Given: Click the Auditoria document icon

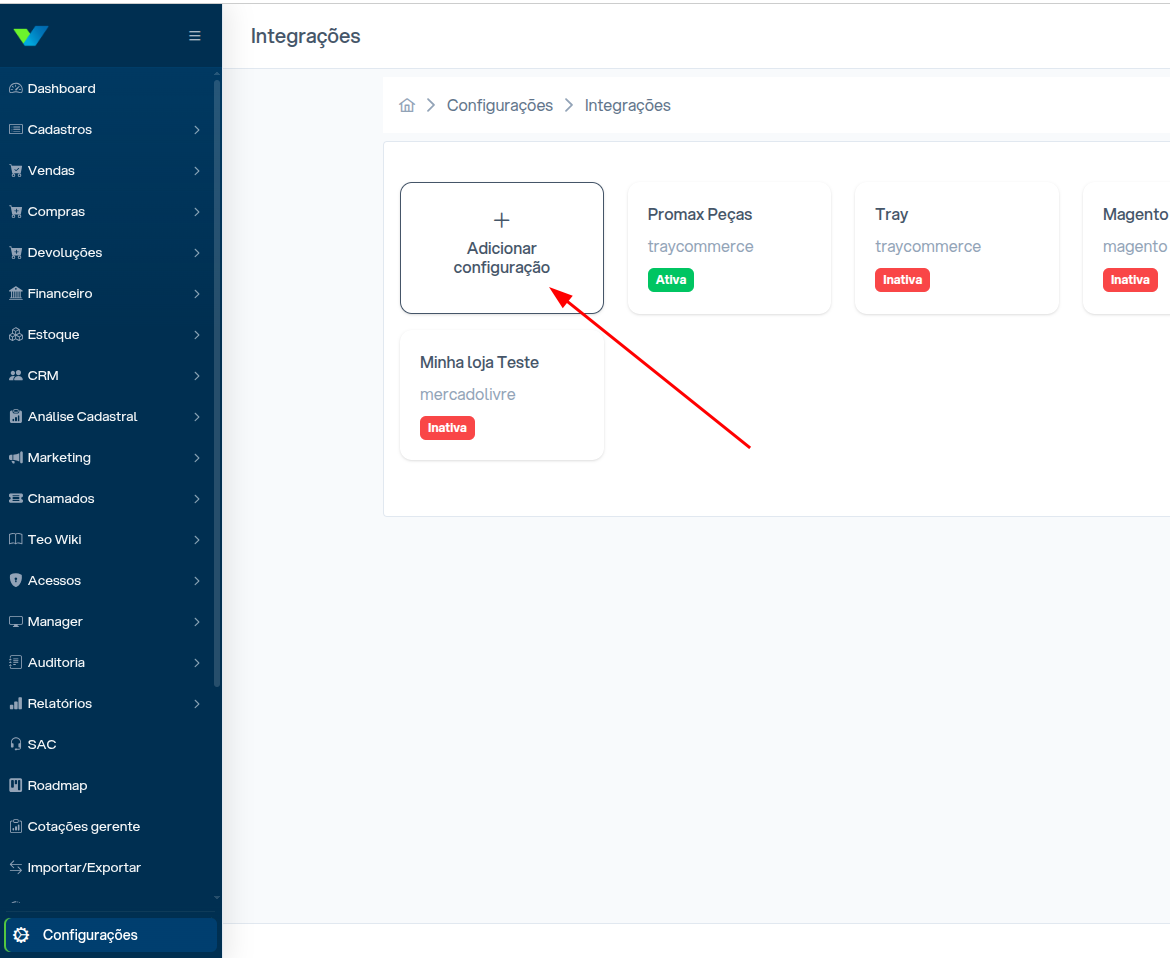Looking at the screenshot, I should point(16,663).
